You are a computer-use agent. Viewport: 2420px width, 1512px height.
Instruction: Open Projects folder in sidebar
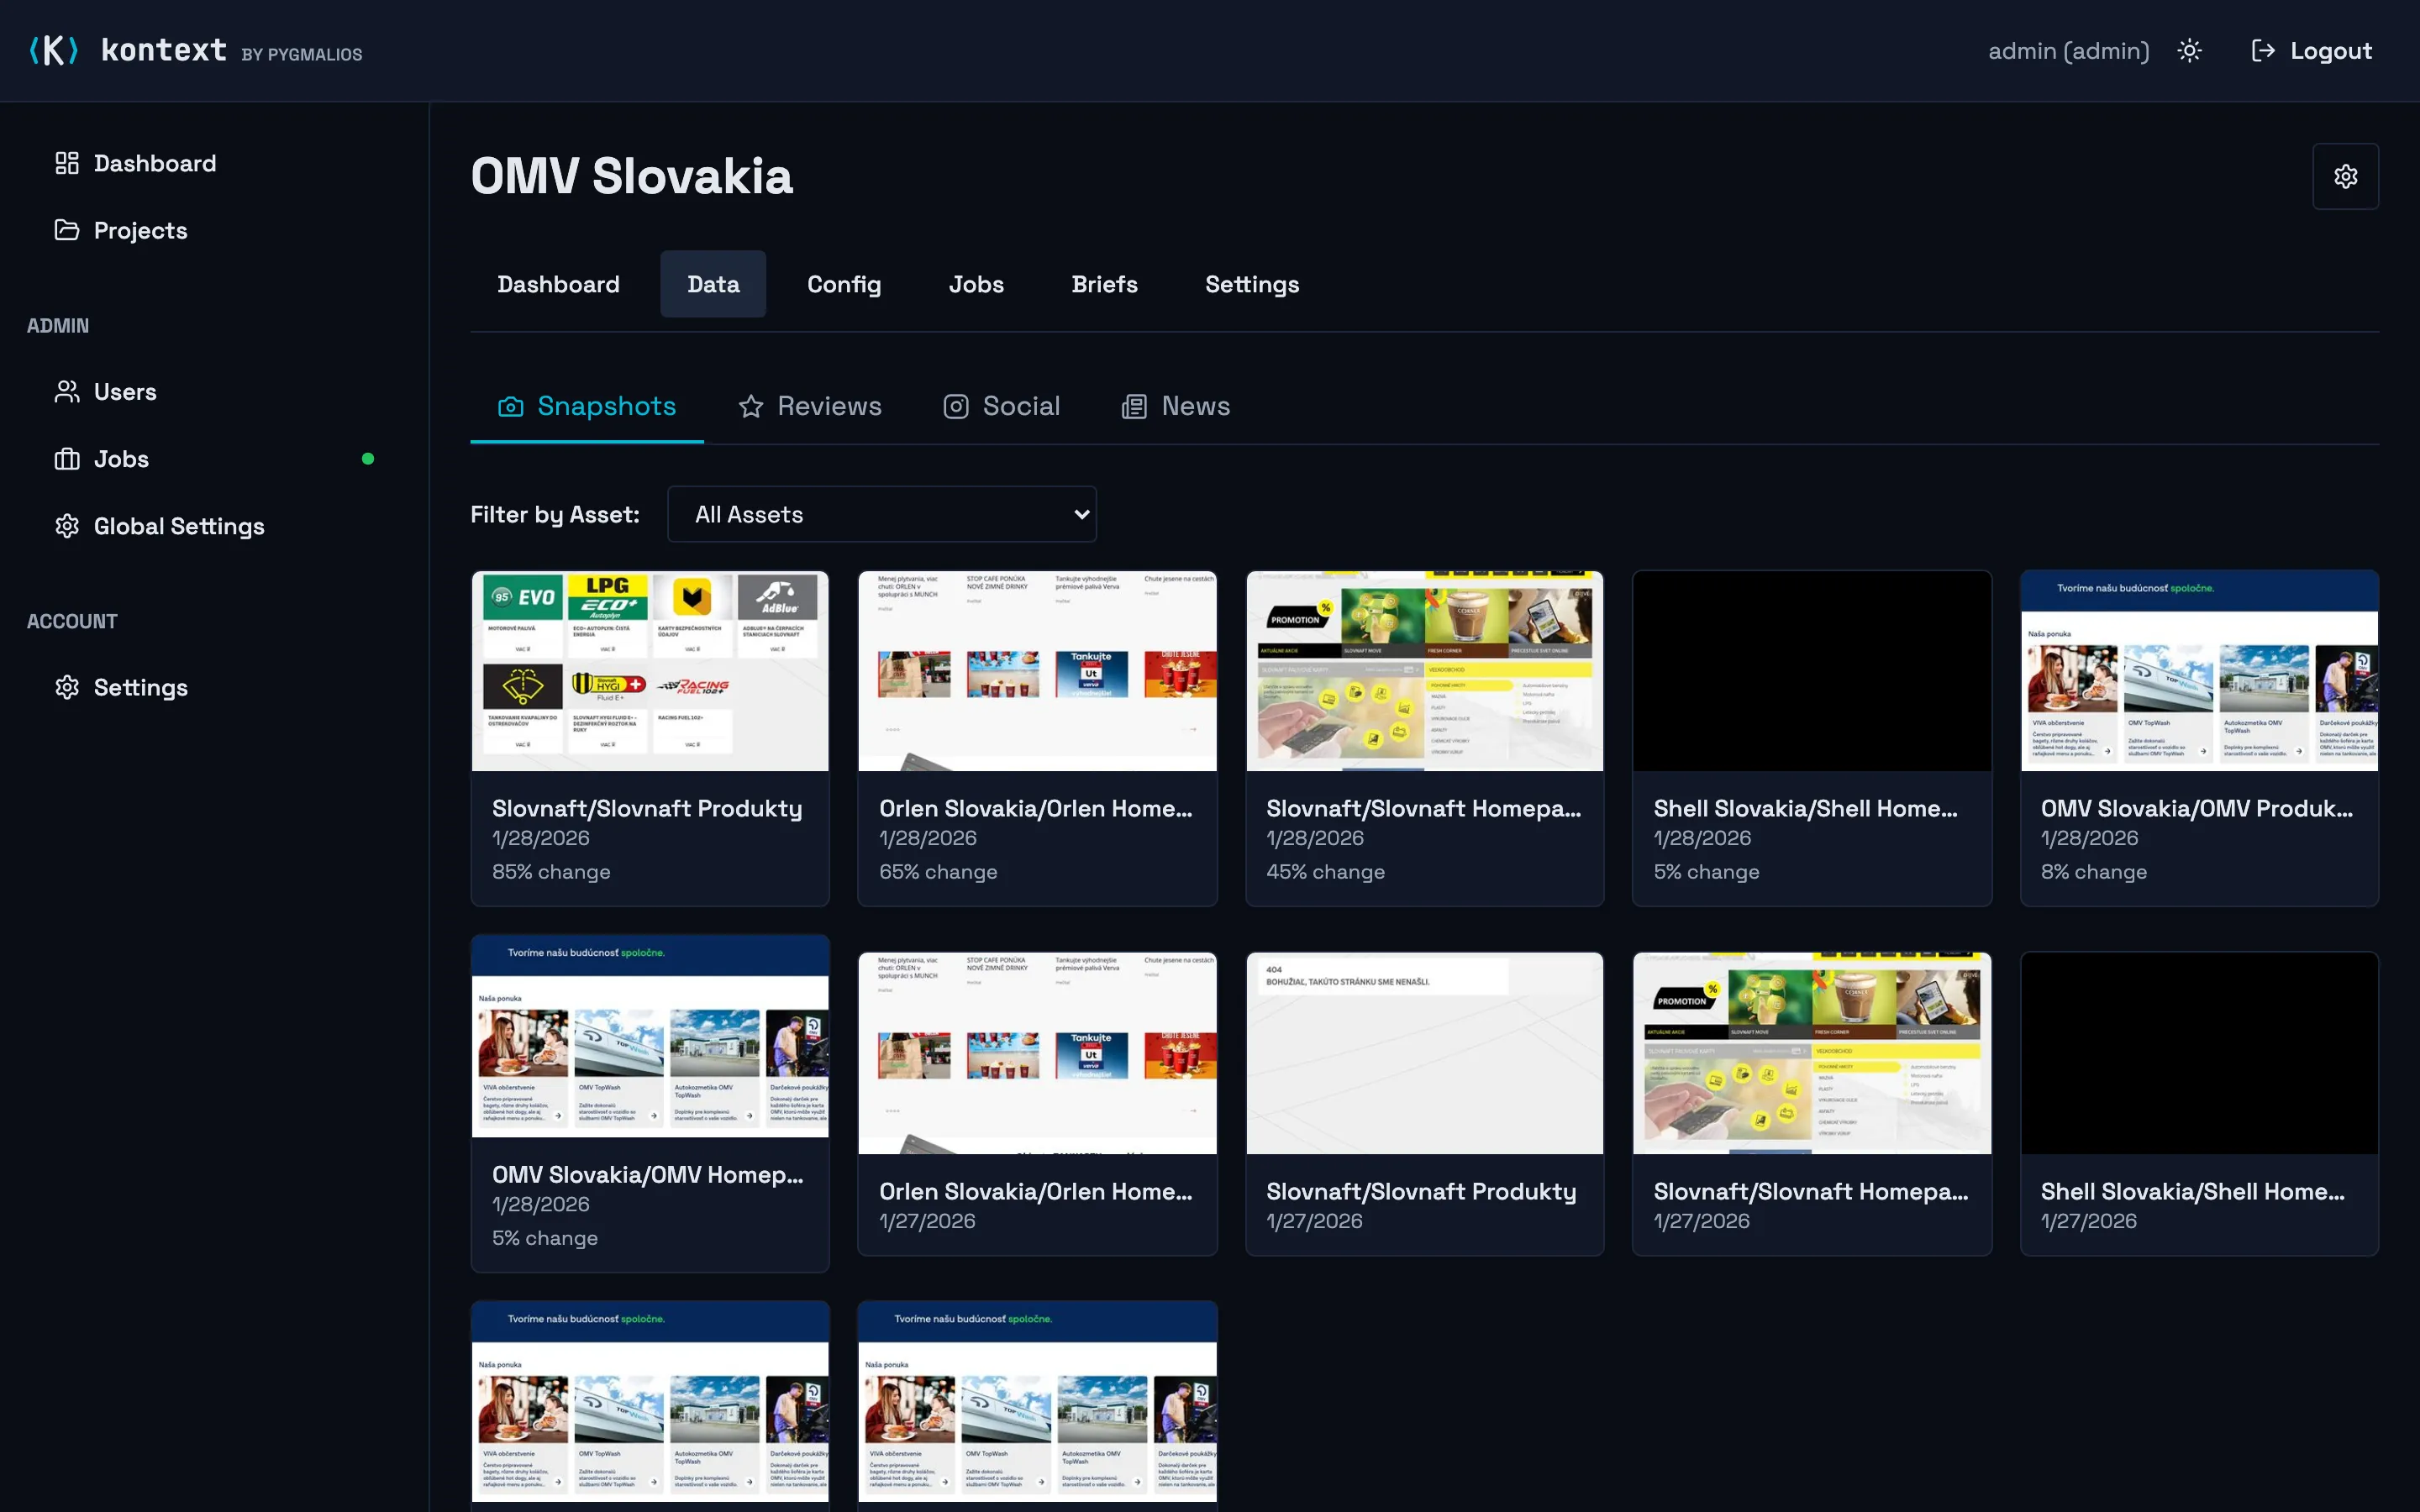tap(140, 230)
